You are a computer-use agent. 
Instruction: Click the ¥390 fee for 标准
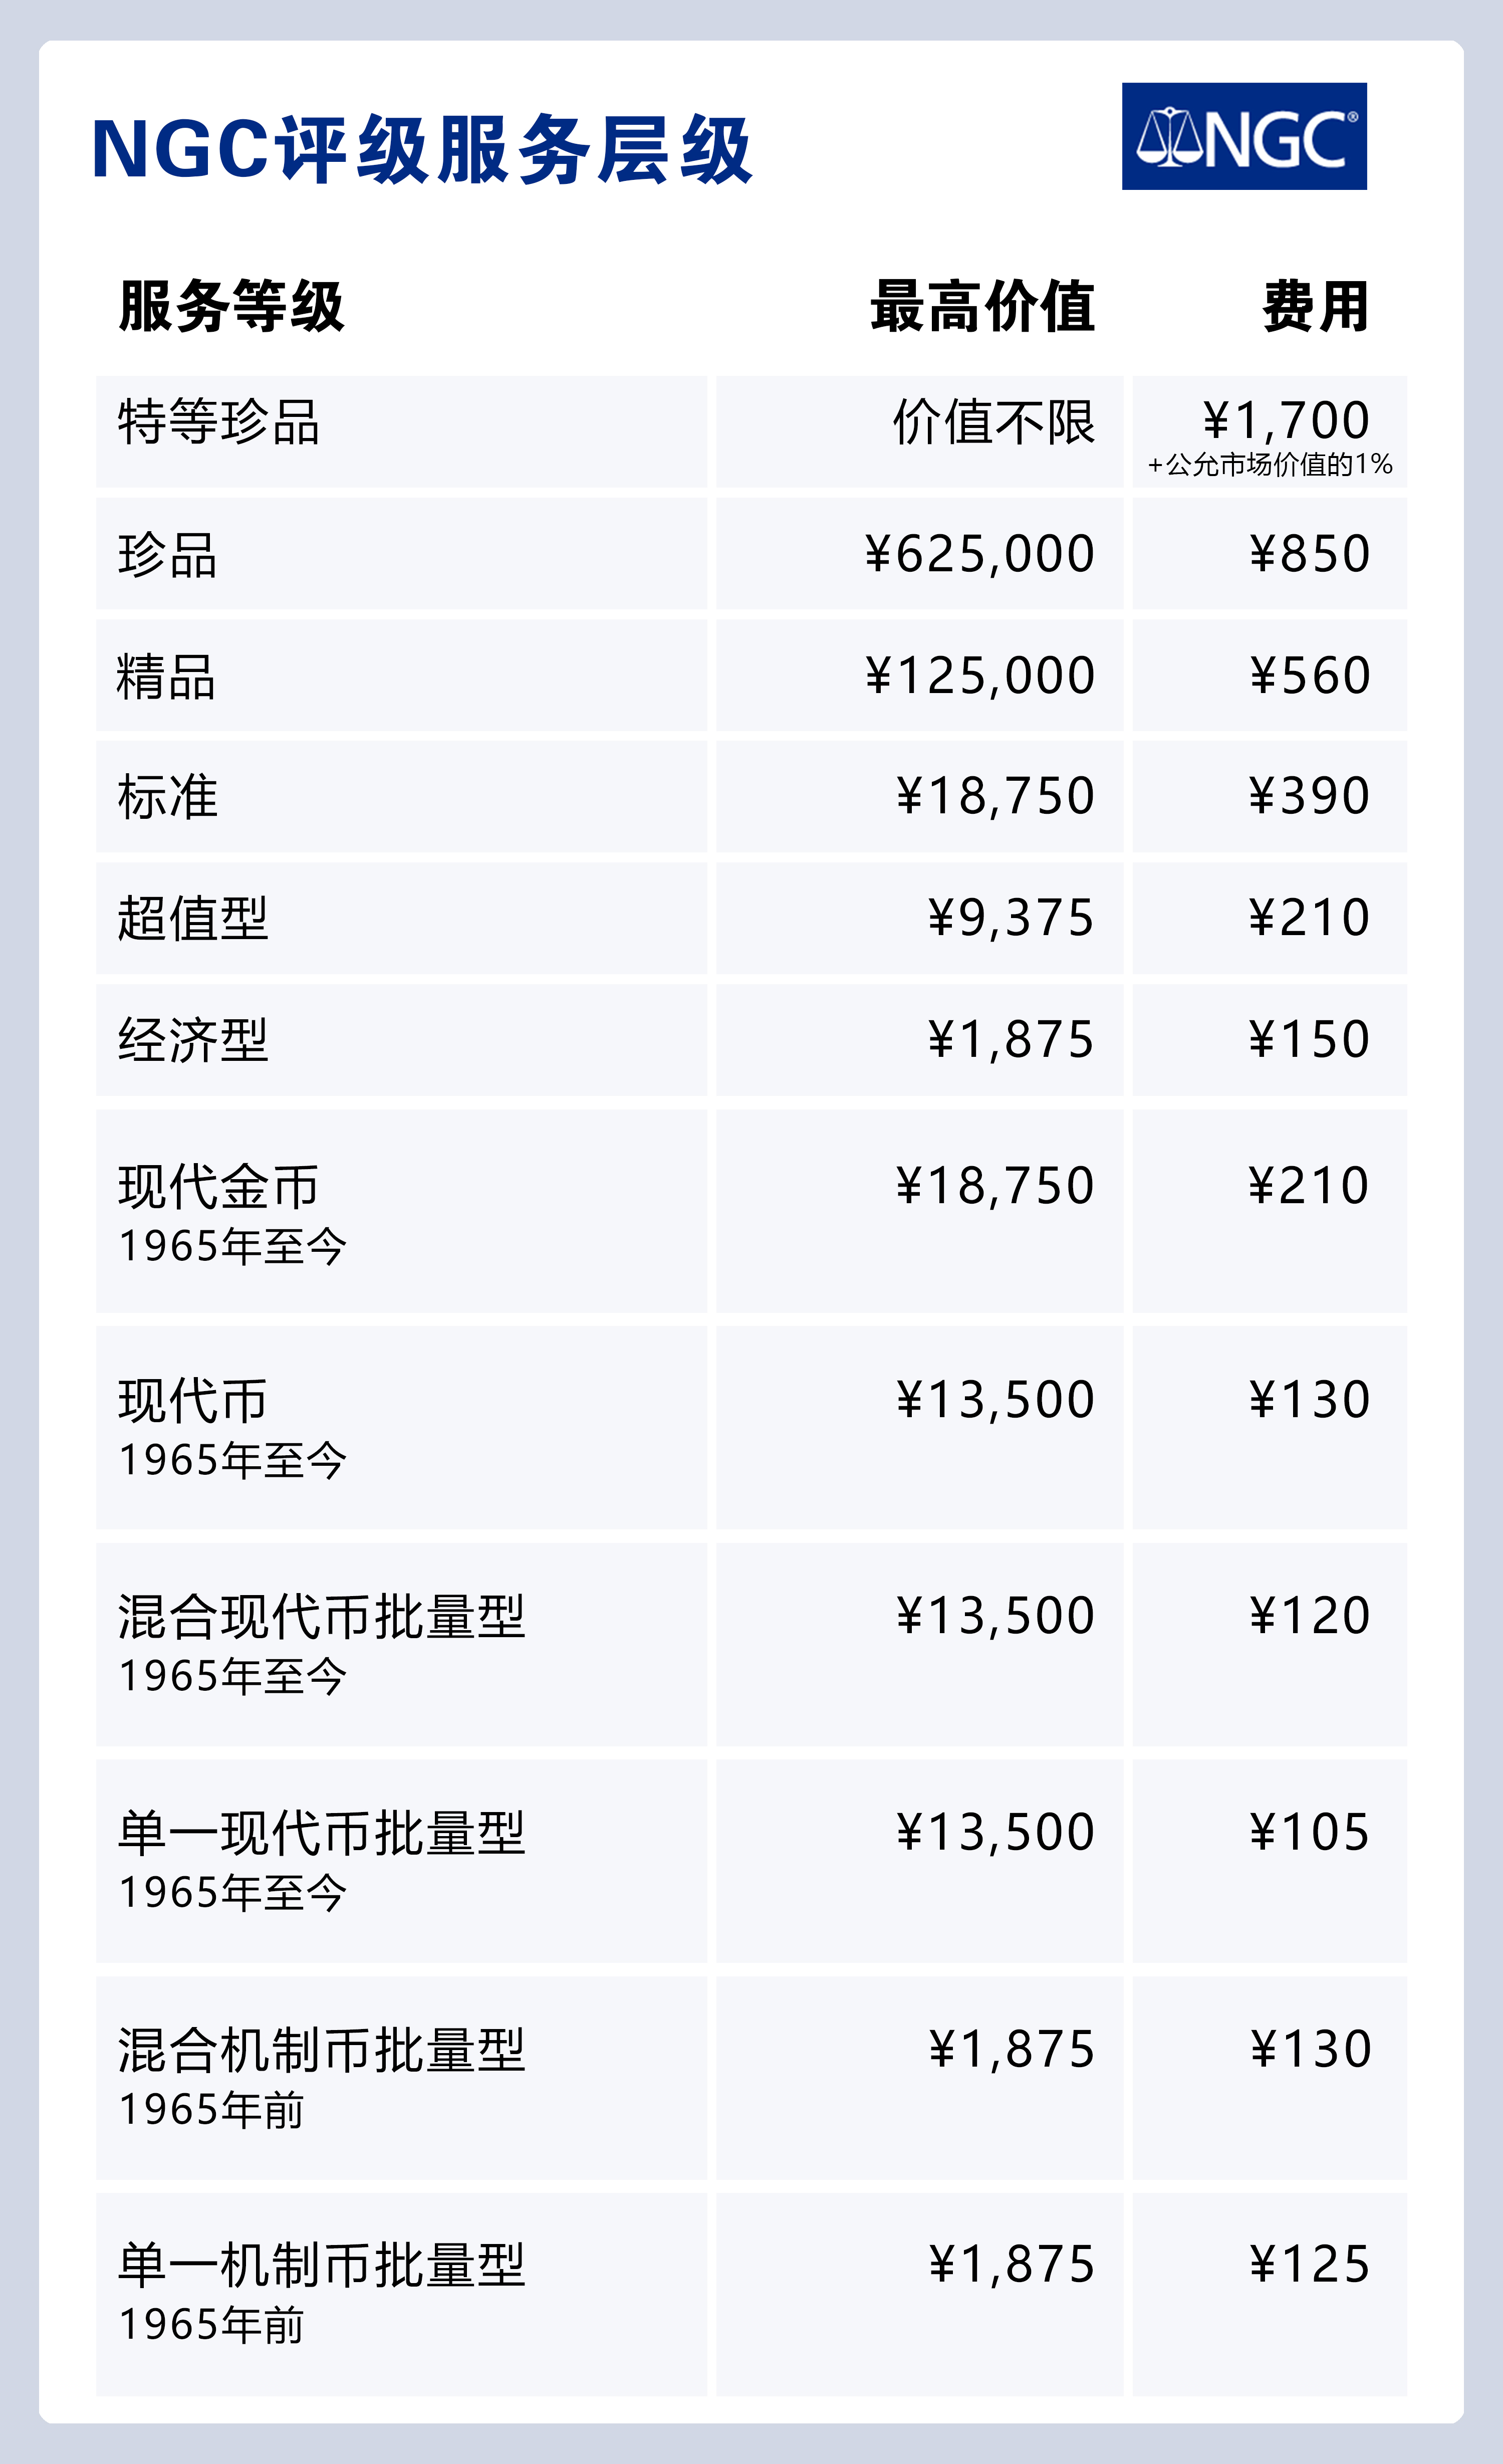1309,797
